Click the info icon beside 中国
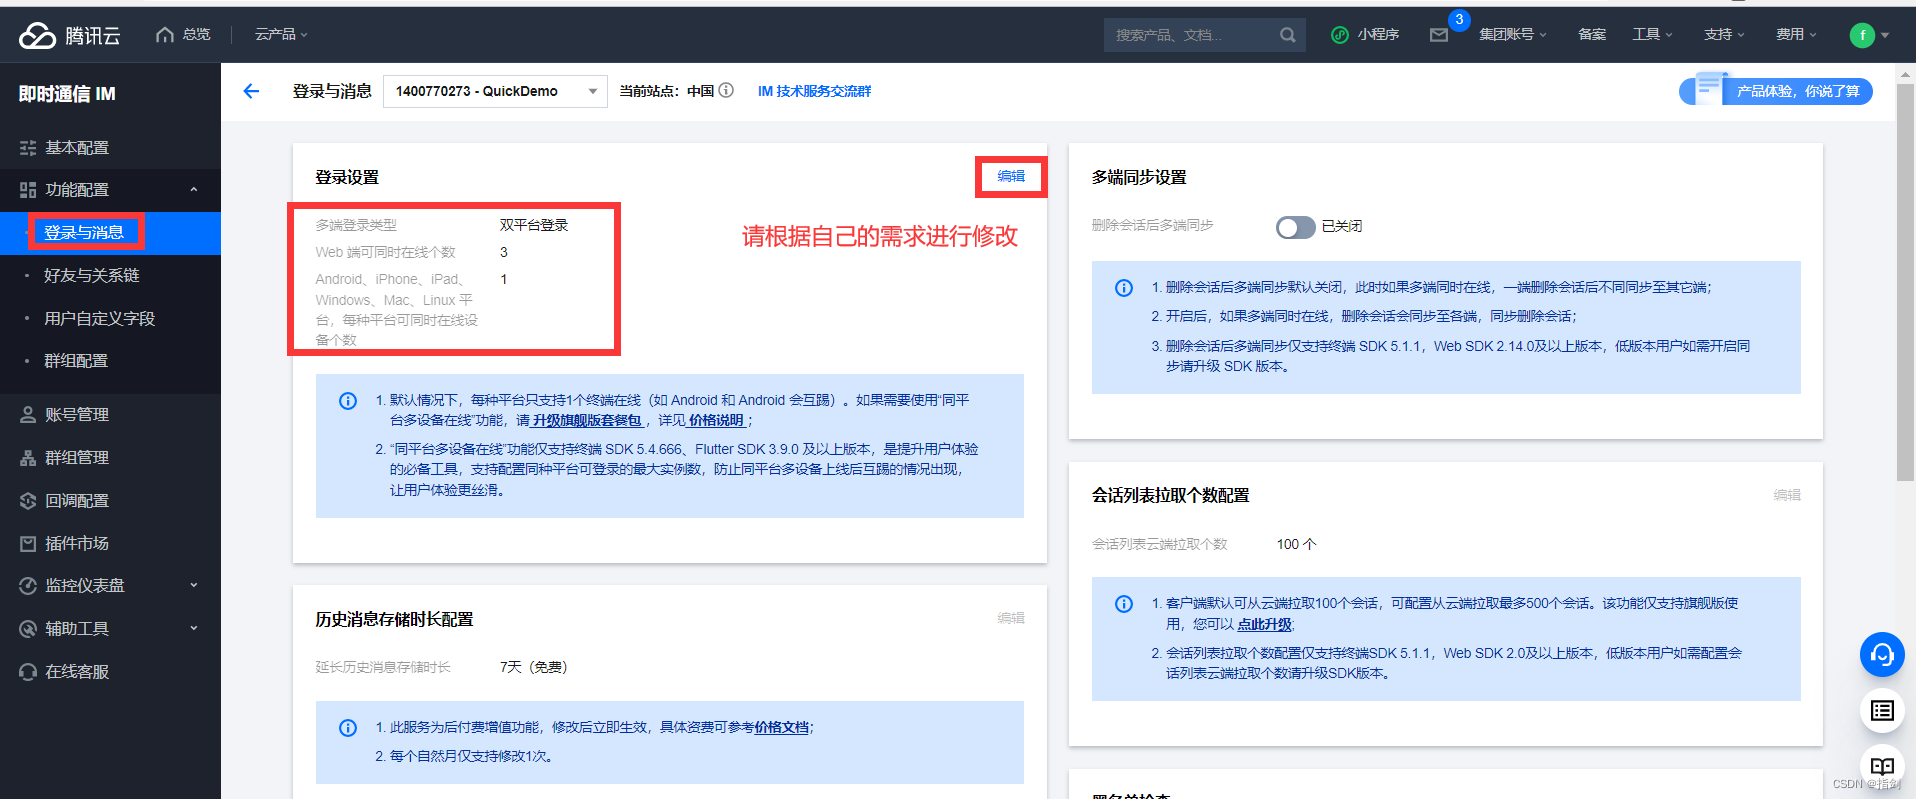 726,90
